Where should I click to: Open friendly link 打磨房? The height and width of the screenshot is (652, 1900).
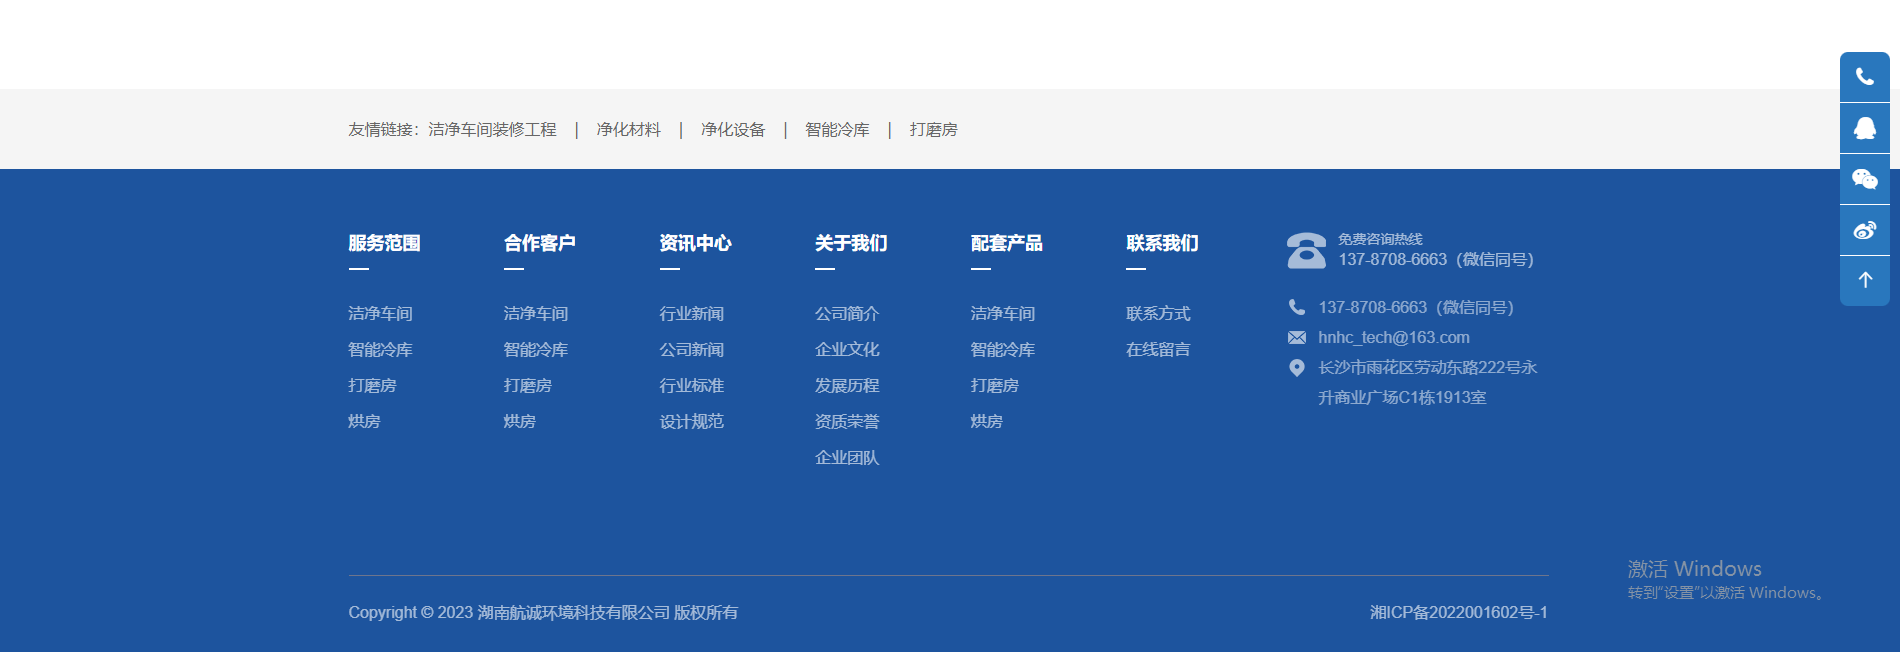pyautogui.click(x=933, y=130)
